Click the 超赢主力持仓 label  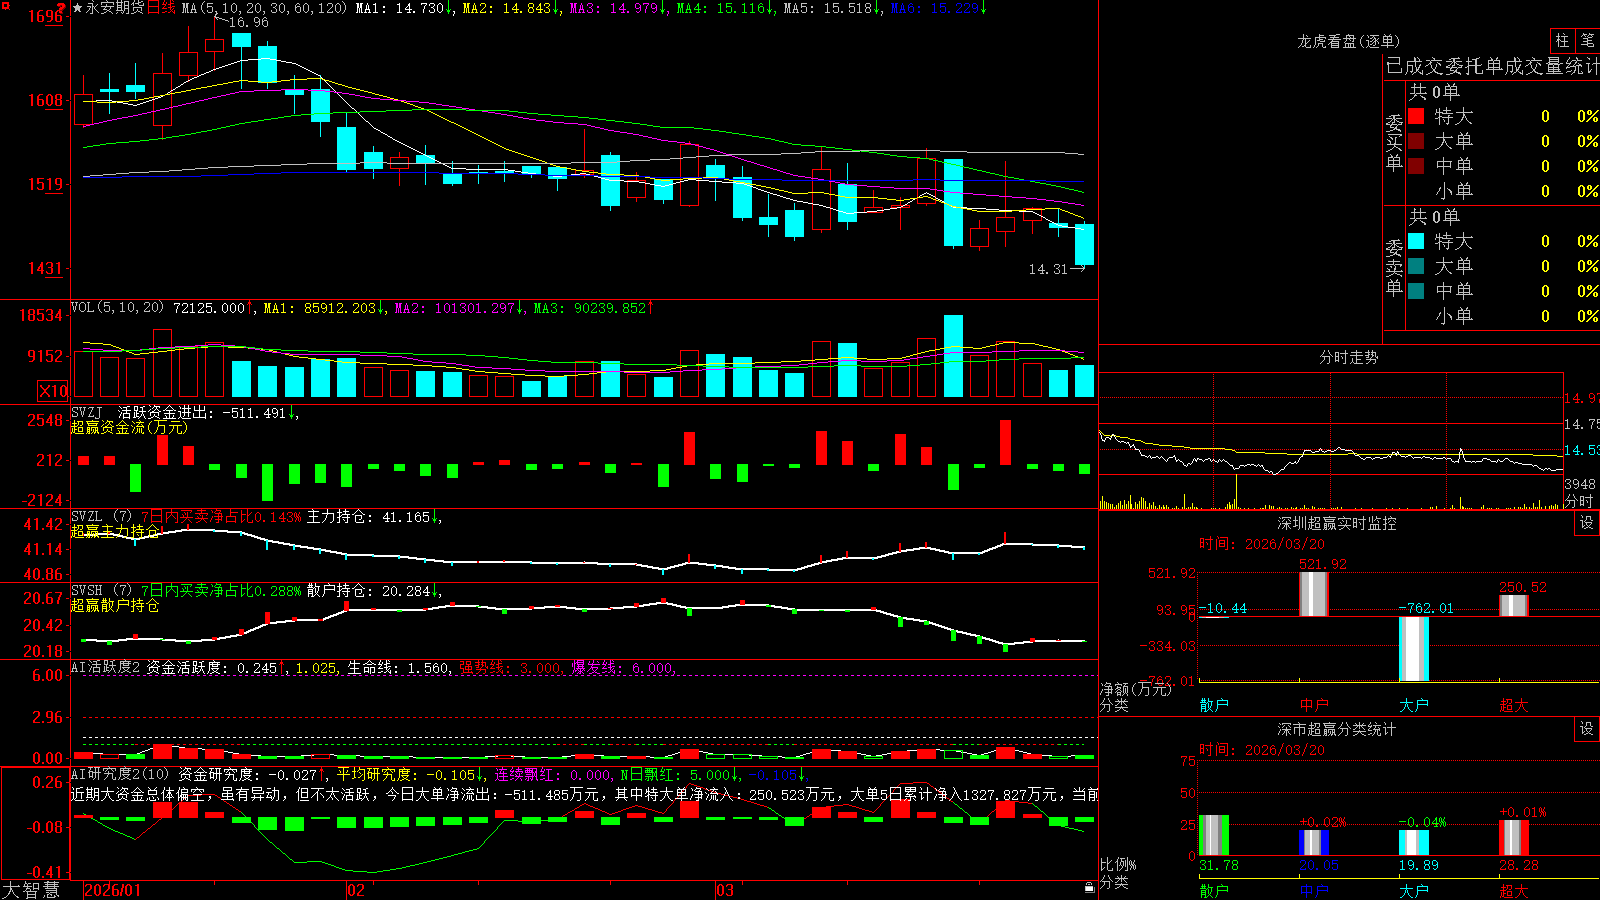[x=115, y=531]
